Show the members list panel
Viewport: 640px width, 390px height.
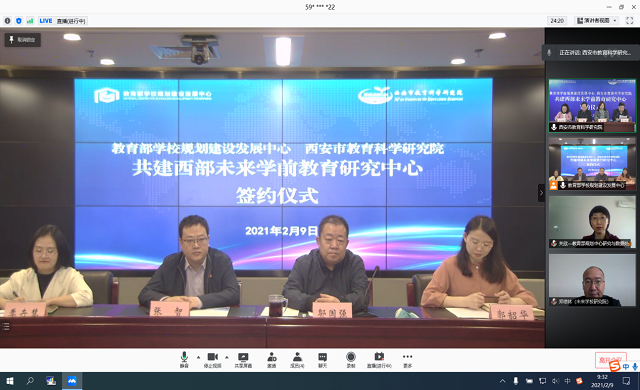pyautogui.click(x=297, y=360)
